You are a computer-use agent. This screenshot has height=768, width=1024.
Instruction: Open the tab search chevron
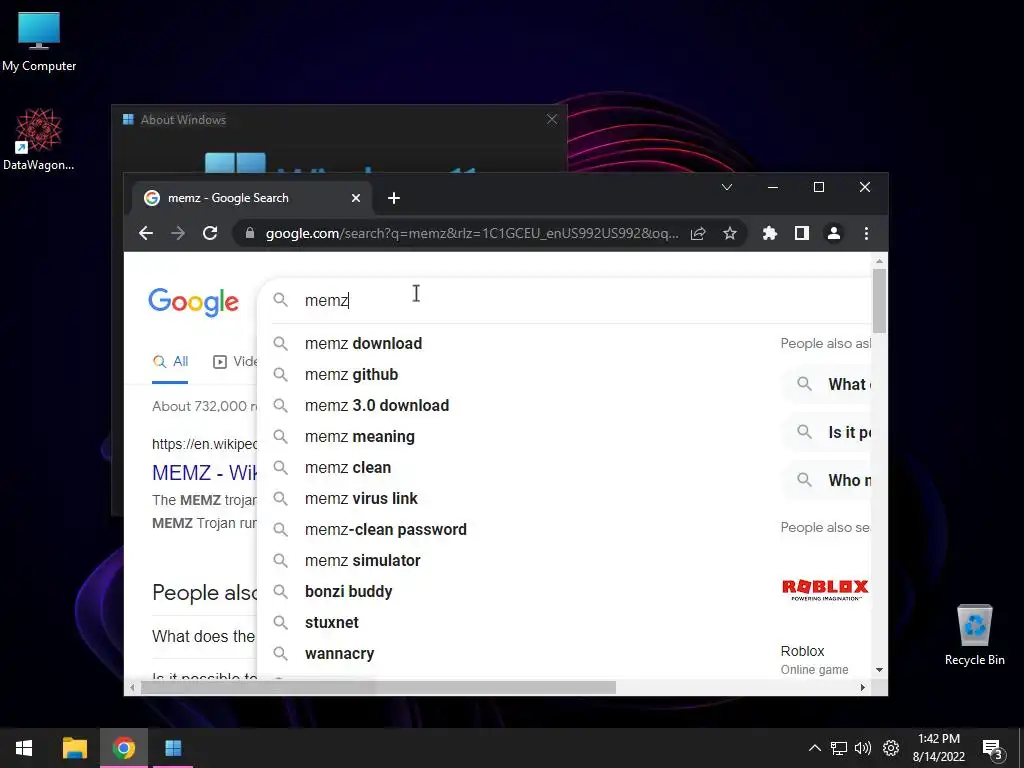[x=727, y=187]
